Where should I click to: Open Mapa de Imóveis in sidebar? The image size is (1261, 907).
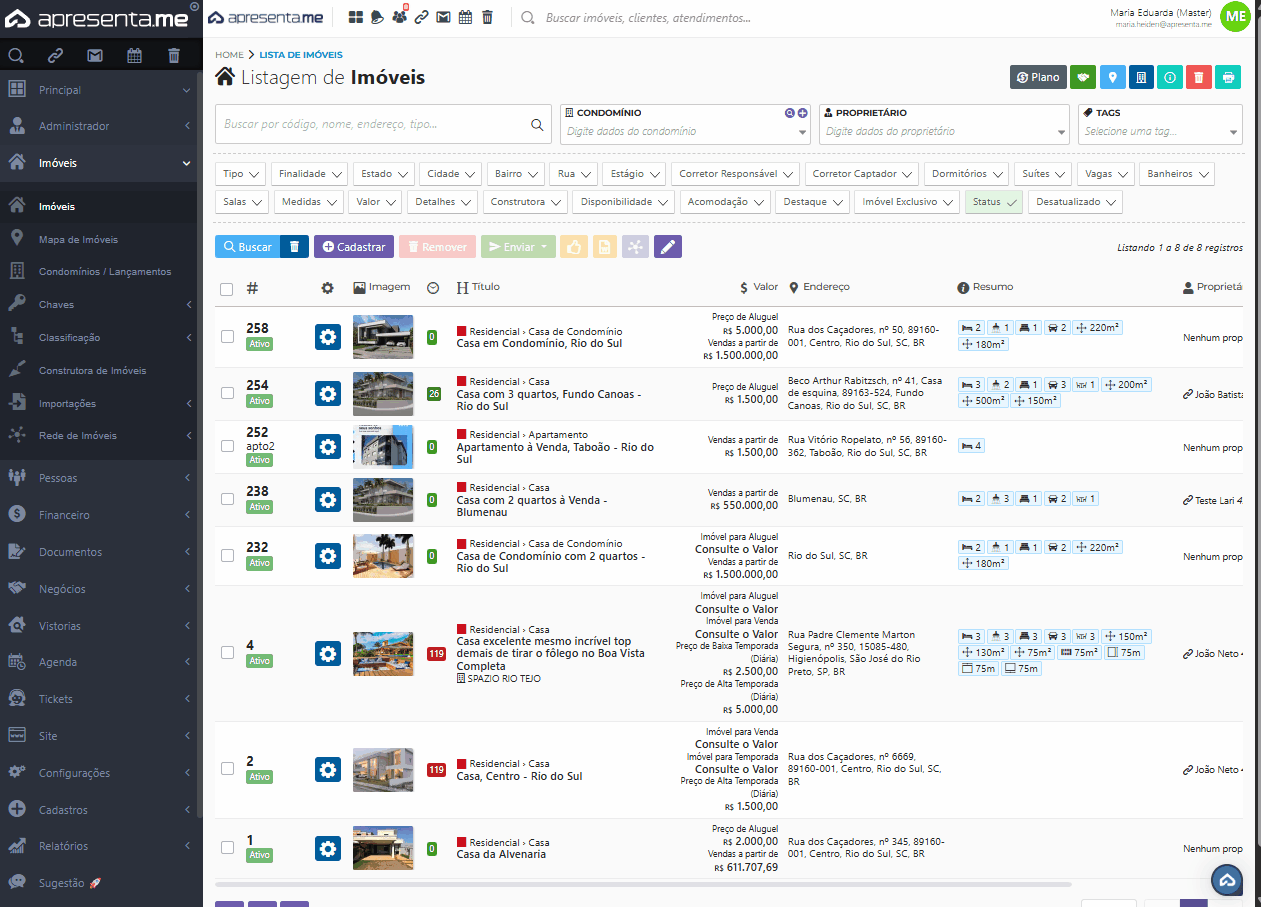click(x=78, y=240)
